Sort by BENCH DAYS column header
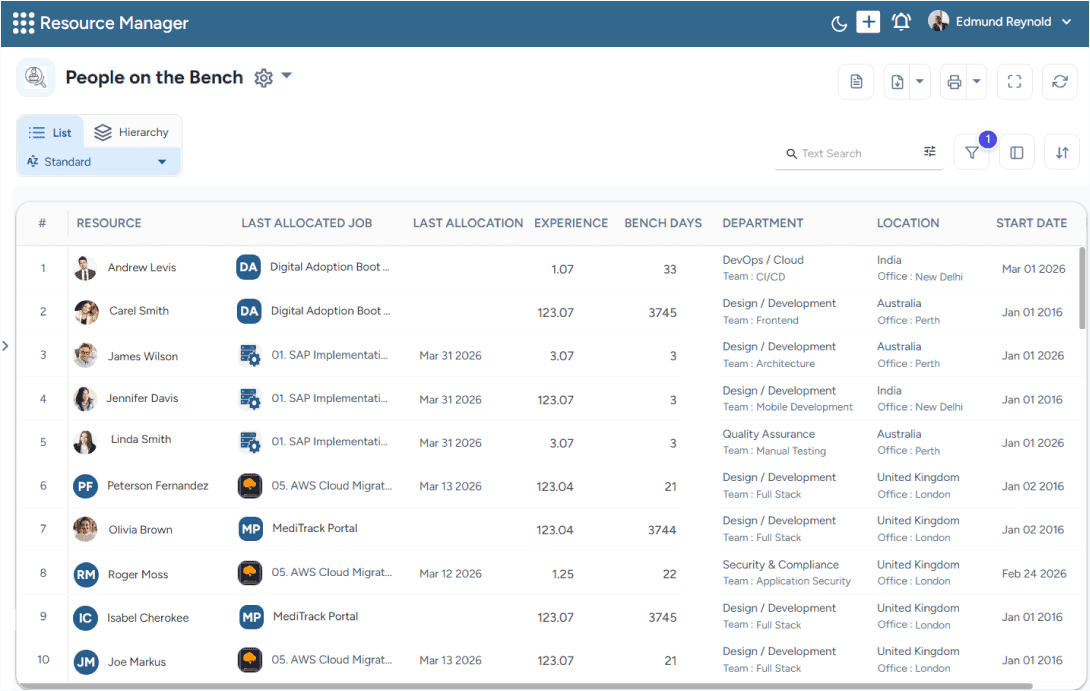The height and width of the screenshot is (691, 1090). coord(663,223)
